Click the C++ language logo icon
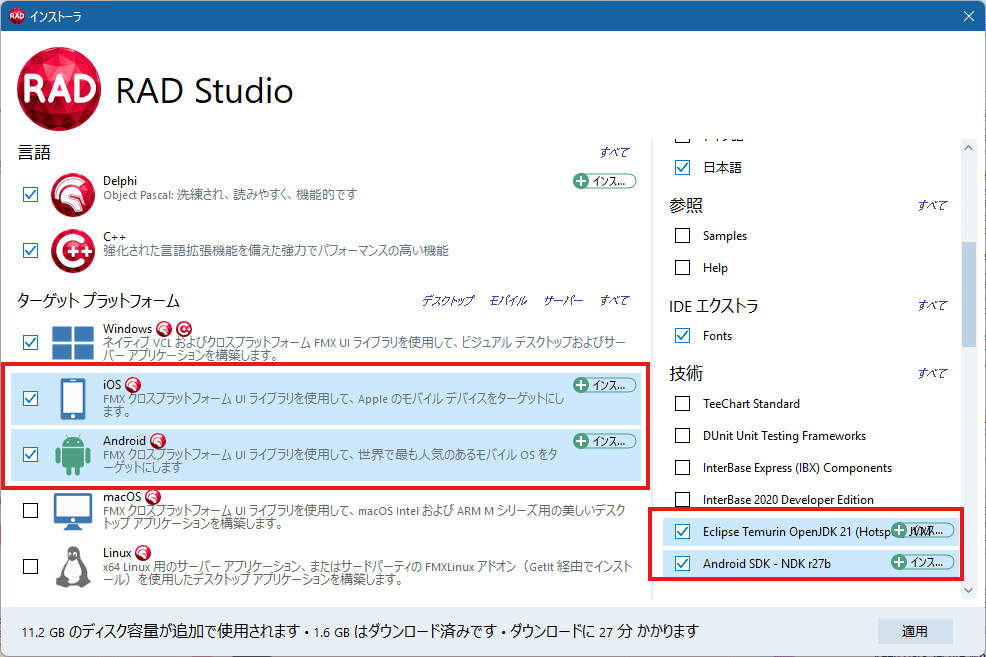The image size is (986, 657). click(x=73, y=251)
